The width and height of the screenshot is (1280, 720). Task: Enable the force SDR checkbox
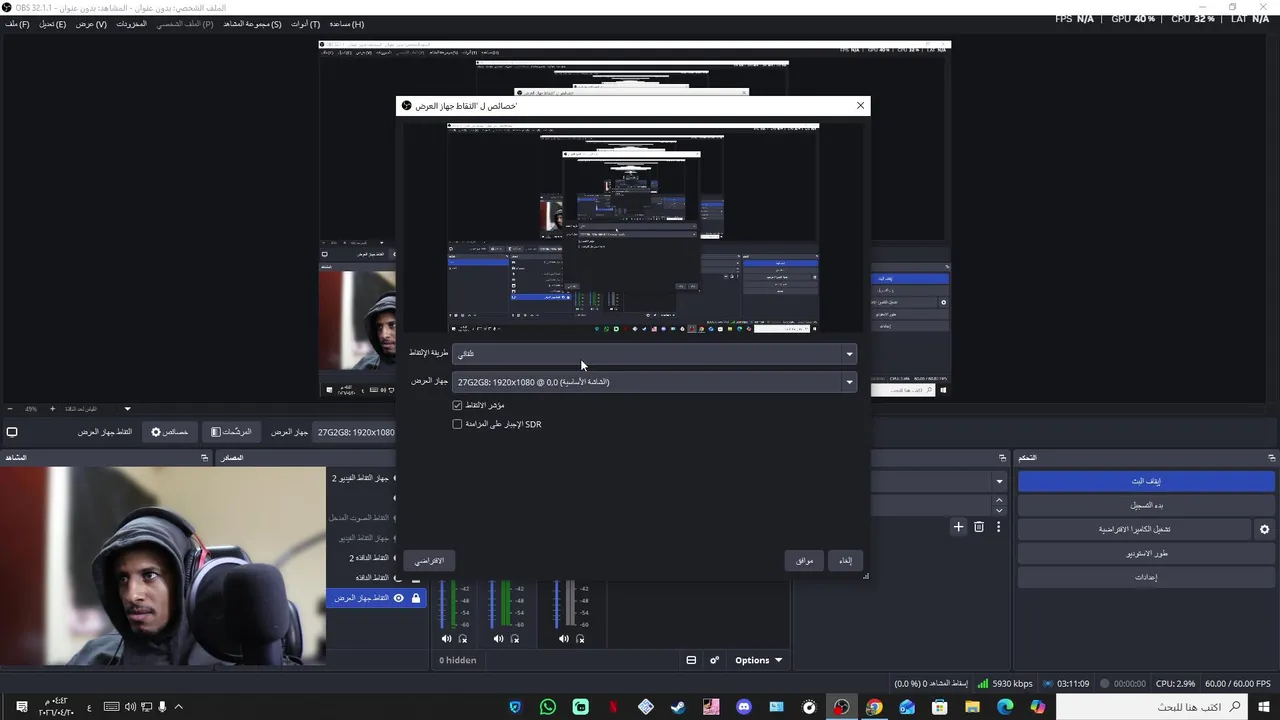point(457,424)
